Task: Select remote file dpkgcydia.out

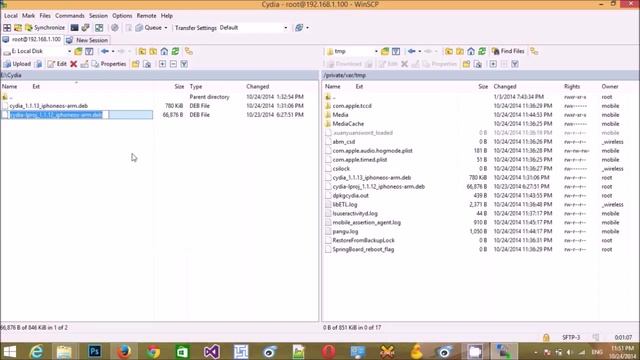Action: click(351, 196)
